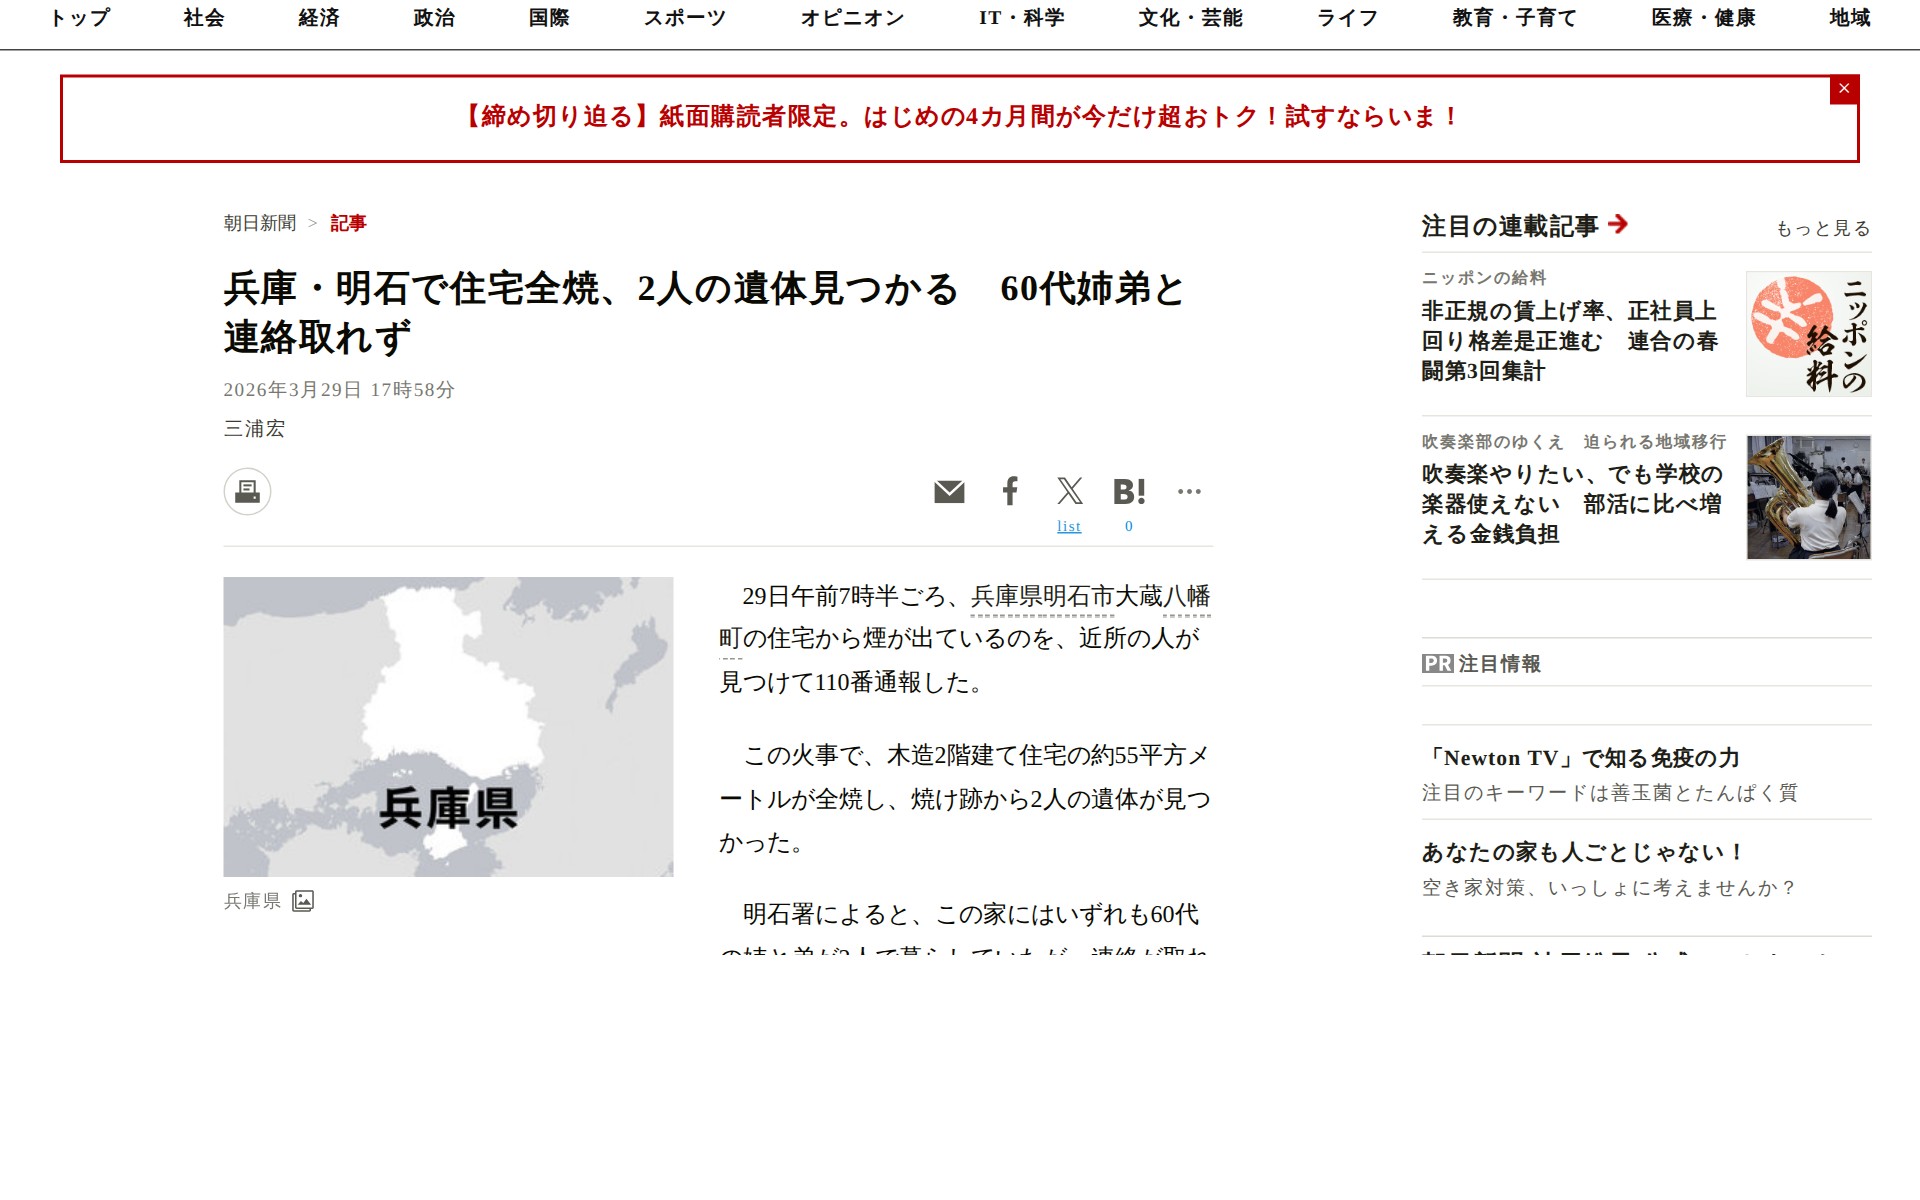Open Newton TV 免疫の力 PR link

click(1582, 758)
